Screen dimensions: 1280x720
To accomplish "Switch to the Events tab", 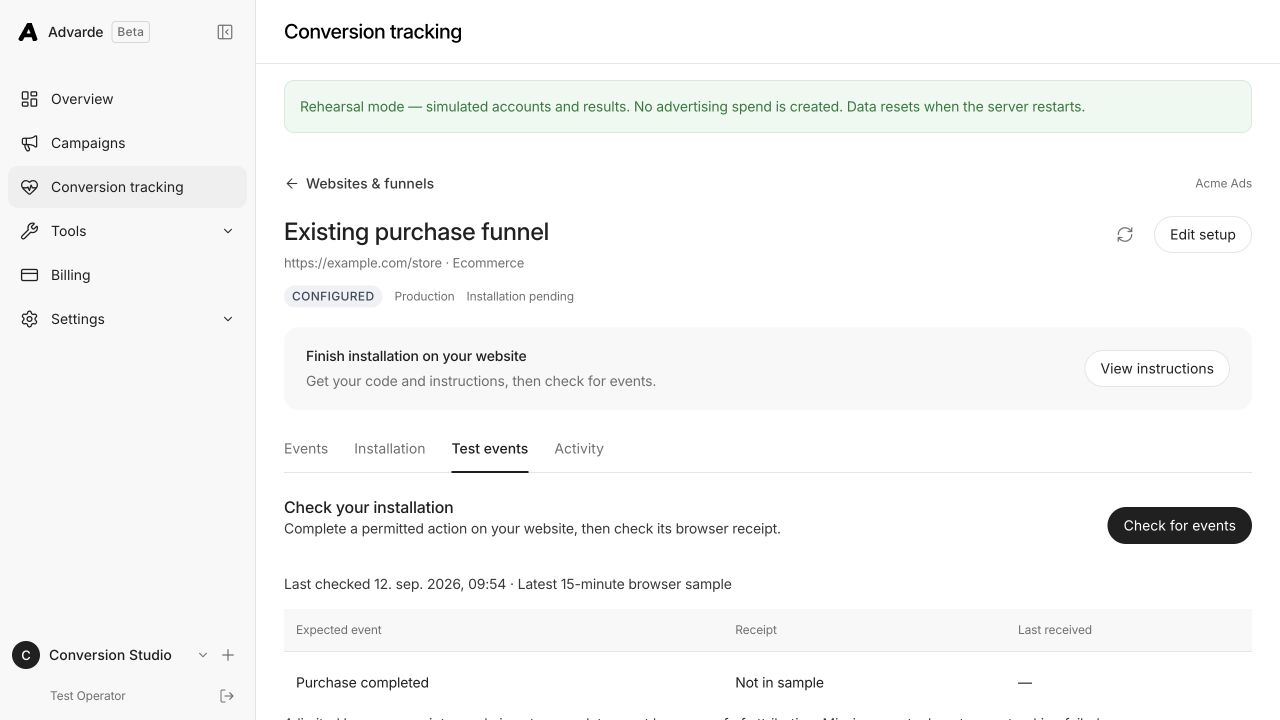I will (x=306, y=449).
